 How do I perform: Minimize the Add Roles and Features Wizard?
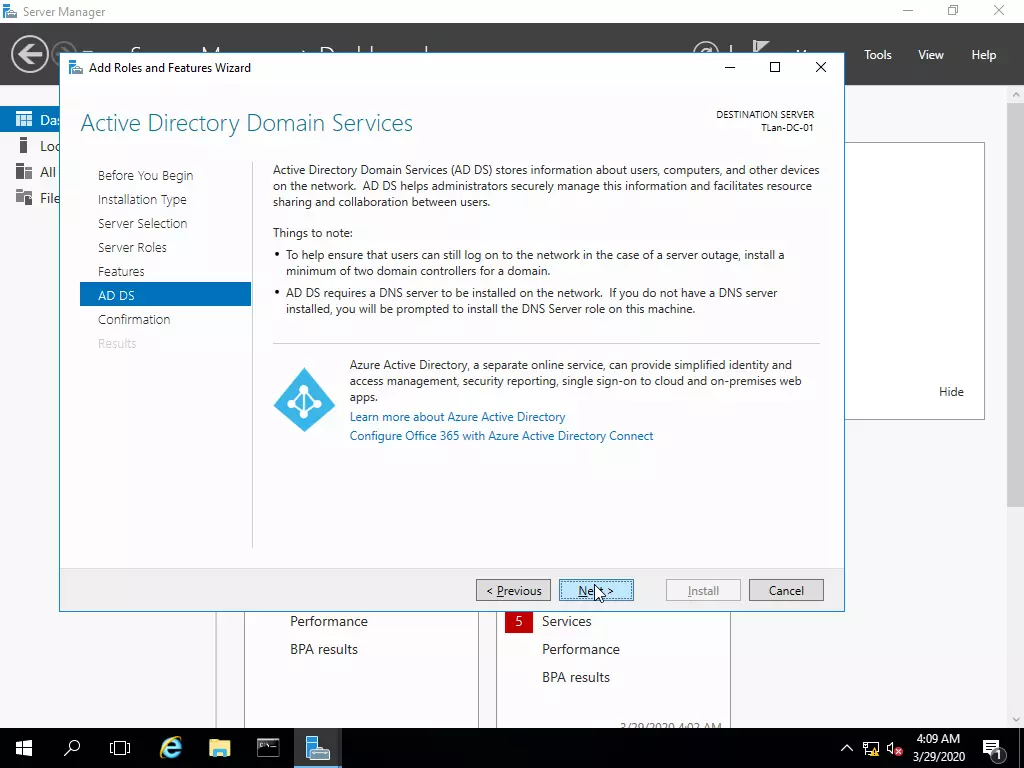[x=730, y=67]
